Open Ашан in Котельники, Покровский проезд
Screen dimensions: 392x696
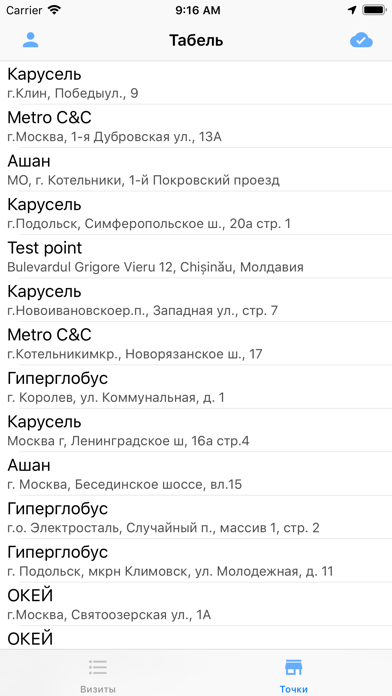(196, 170)
